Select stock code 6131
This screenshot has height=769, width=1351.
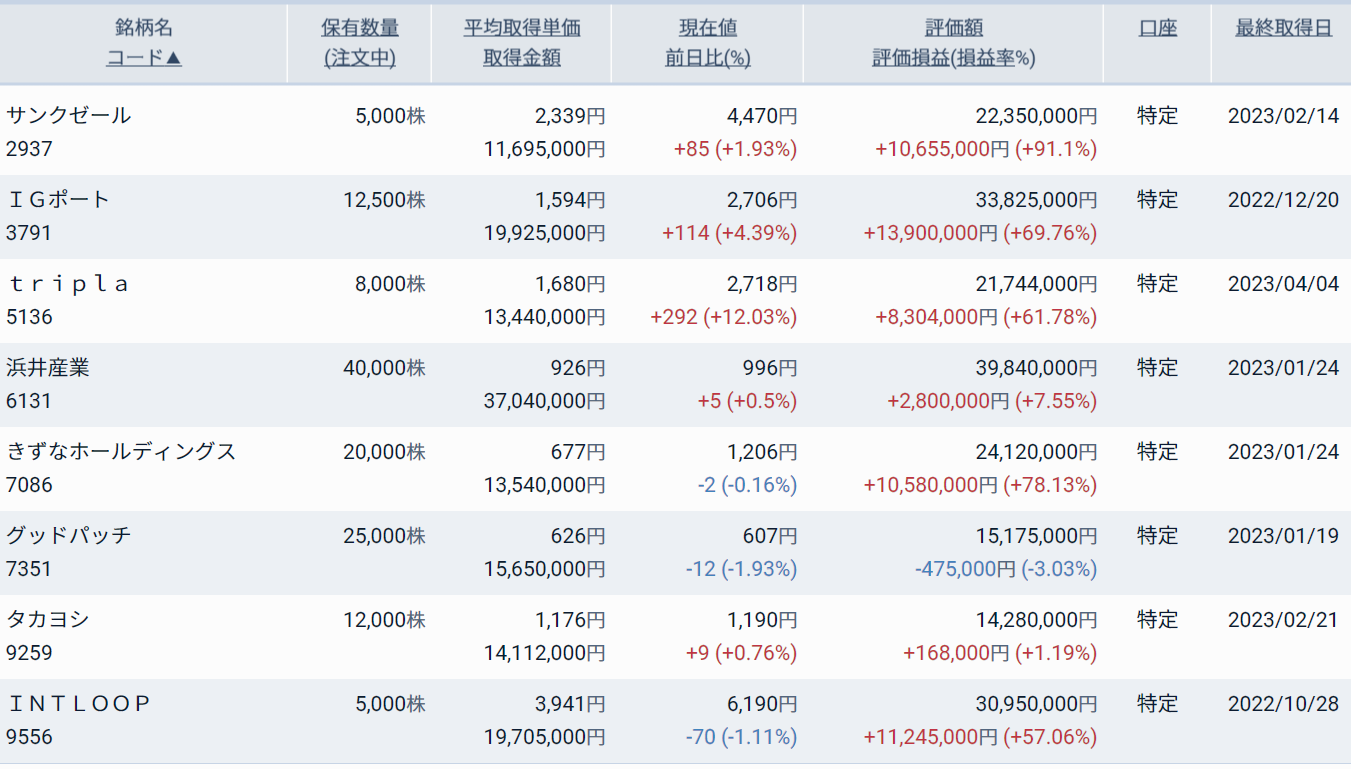point(29,401)
